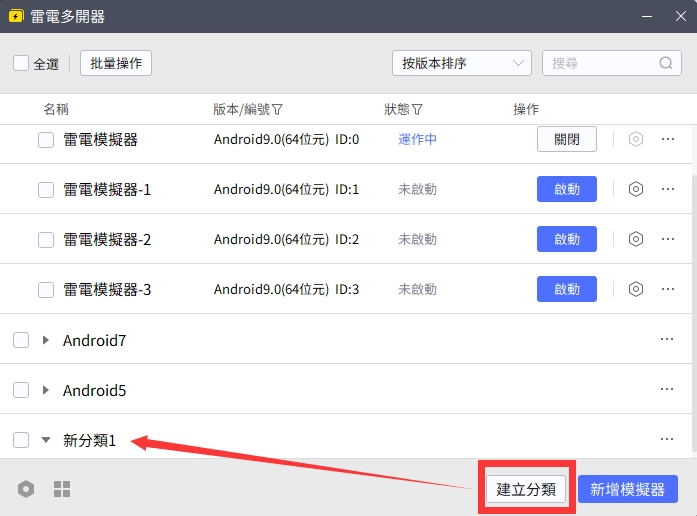Click the 名稱 column header
This screenshot has height=516, width=697.
[x=56, y=109]
